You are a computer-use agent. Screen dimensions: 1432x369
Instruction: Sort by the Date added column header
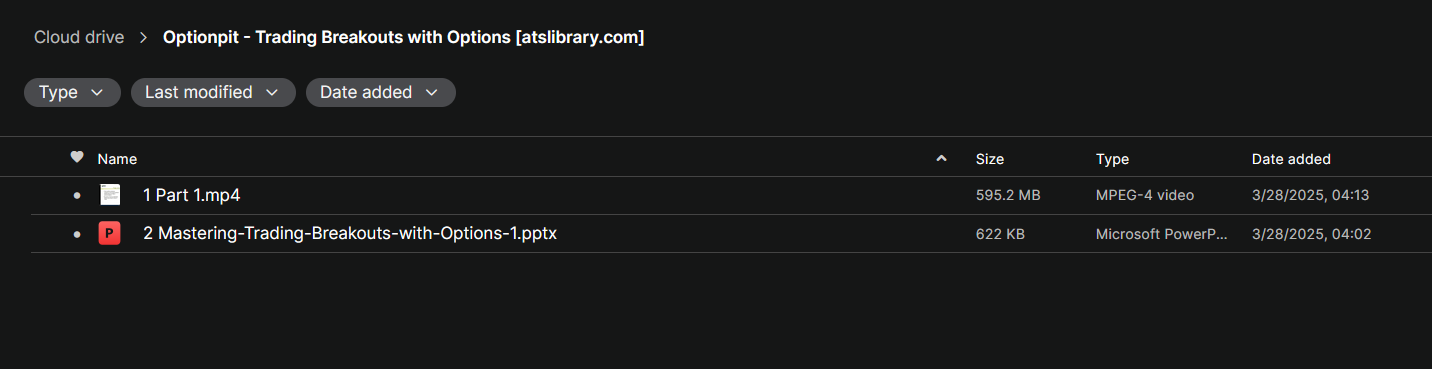click(x=1291, y=159)
